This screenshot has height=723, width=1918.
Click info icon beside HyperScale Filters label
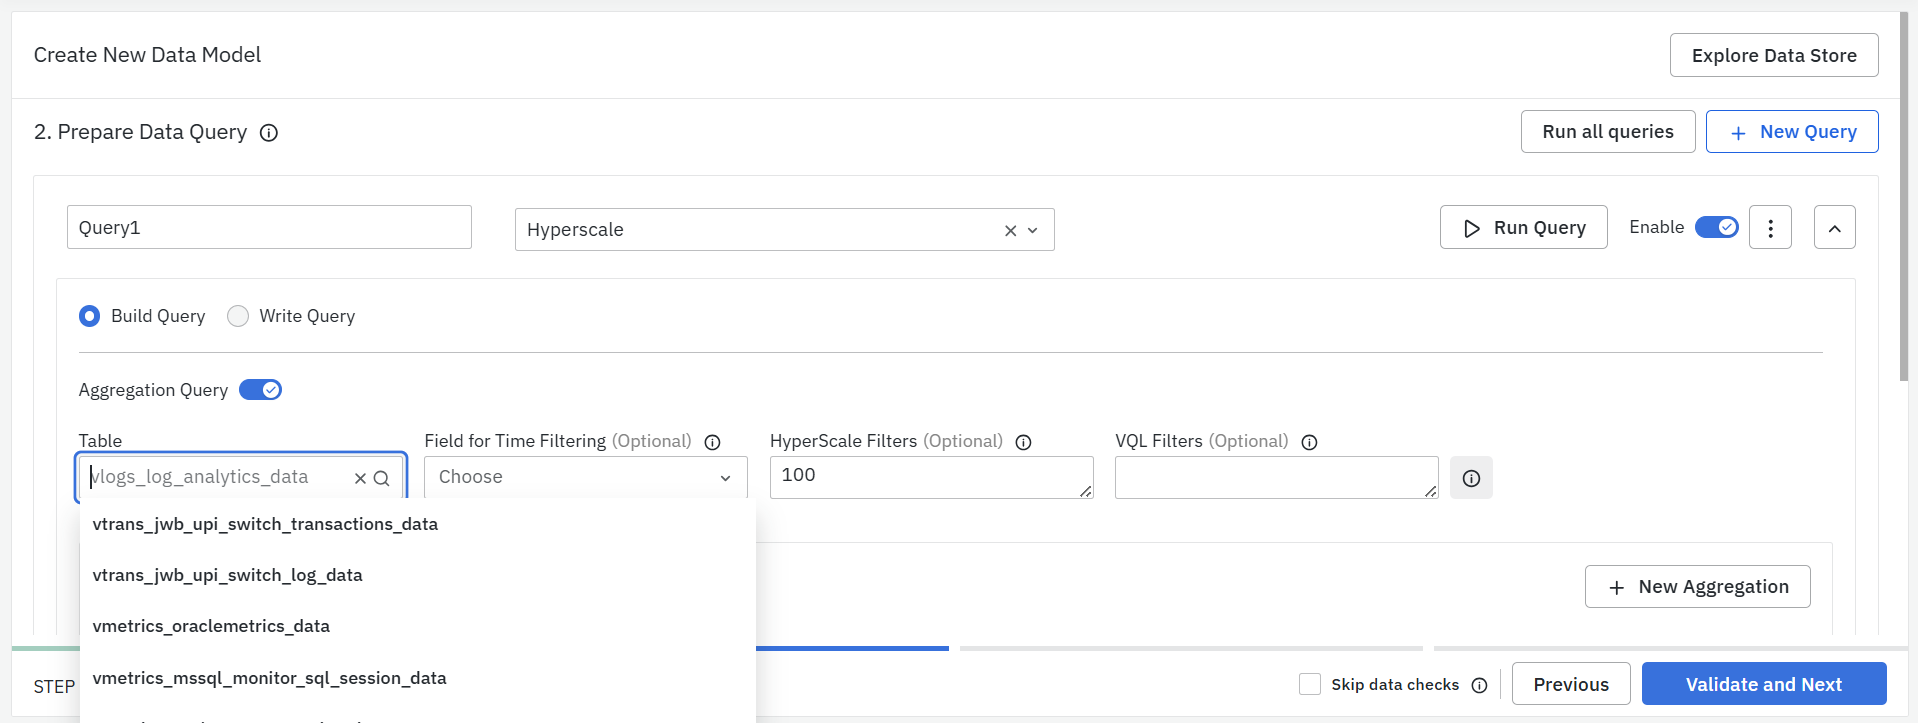coord(1023,442)
